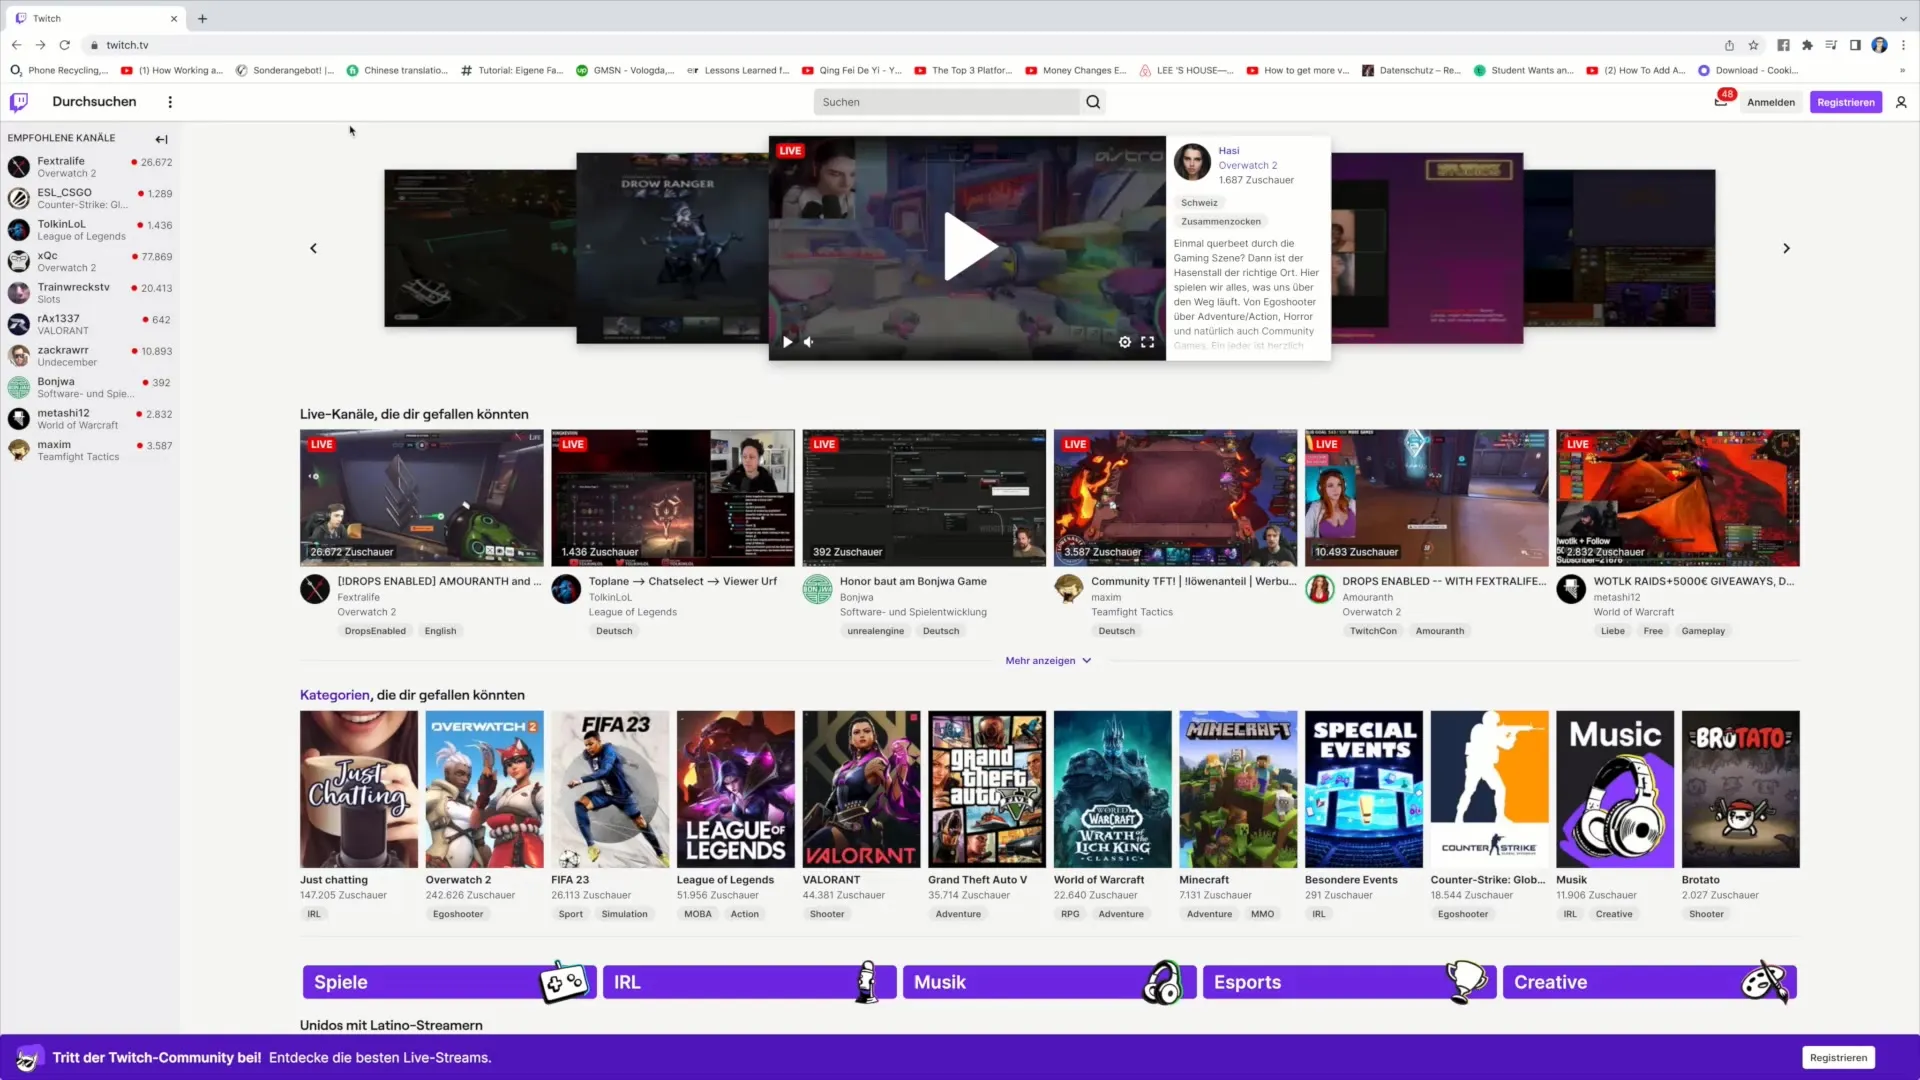This screenshot has width=1920, height=1080.
Task: Click the play button on featured stream
Action: (967, 248)
